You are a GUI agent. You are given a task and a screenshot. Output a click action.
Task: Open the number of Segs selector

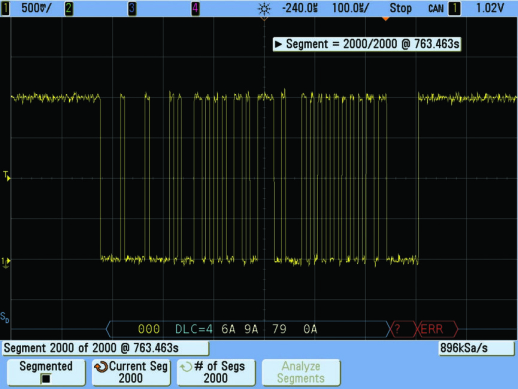216,372
